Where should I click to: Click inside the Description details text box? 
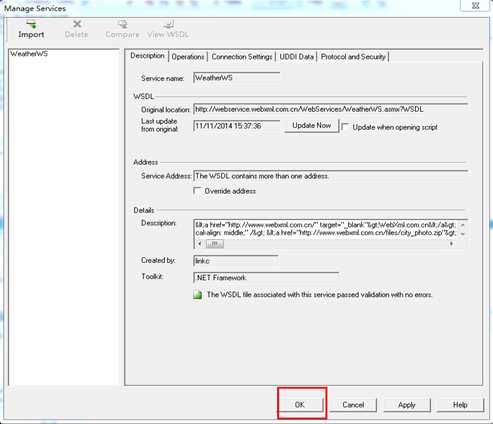(326, 229)
